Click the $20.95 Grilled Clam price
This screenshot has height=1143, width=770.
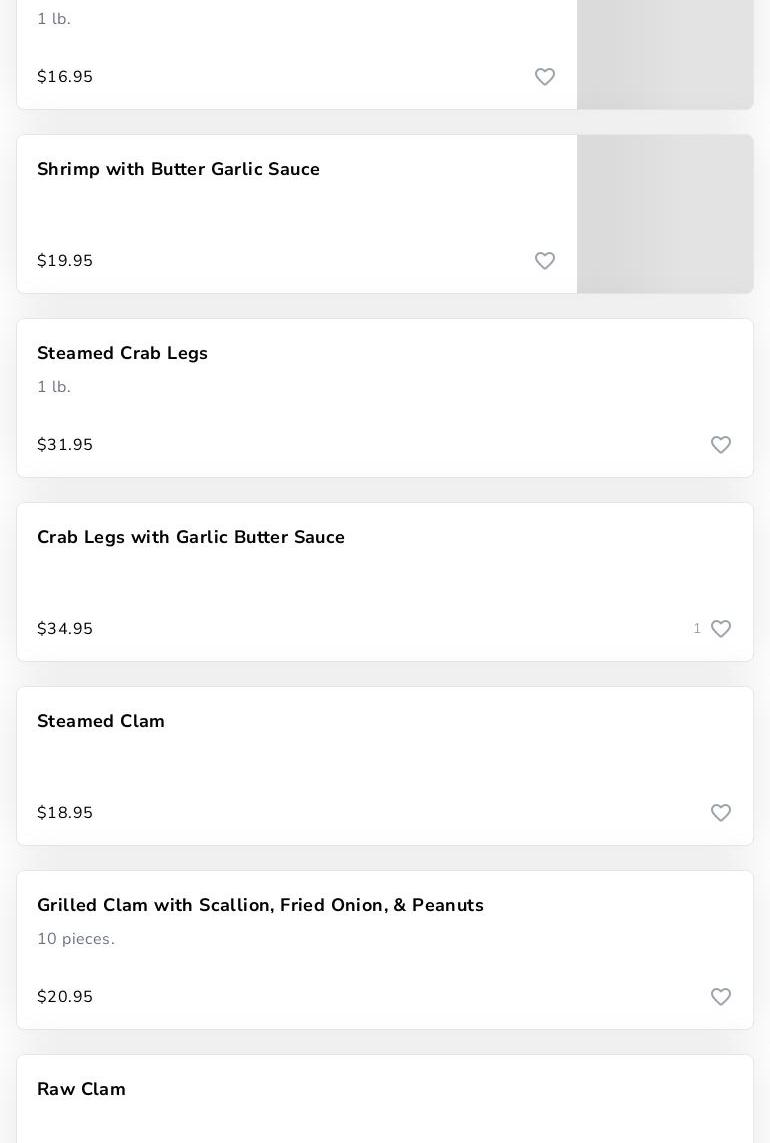65,997
